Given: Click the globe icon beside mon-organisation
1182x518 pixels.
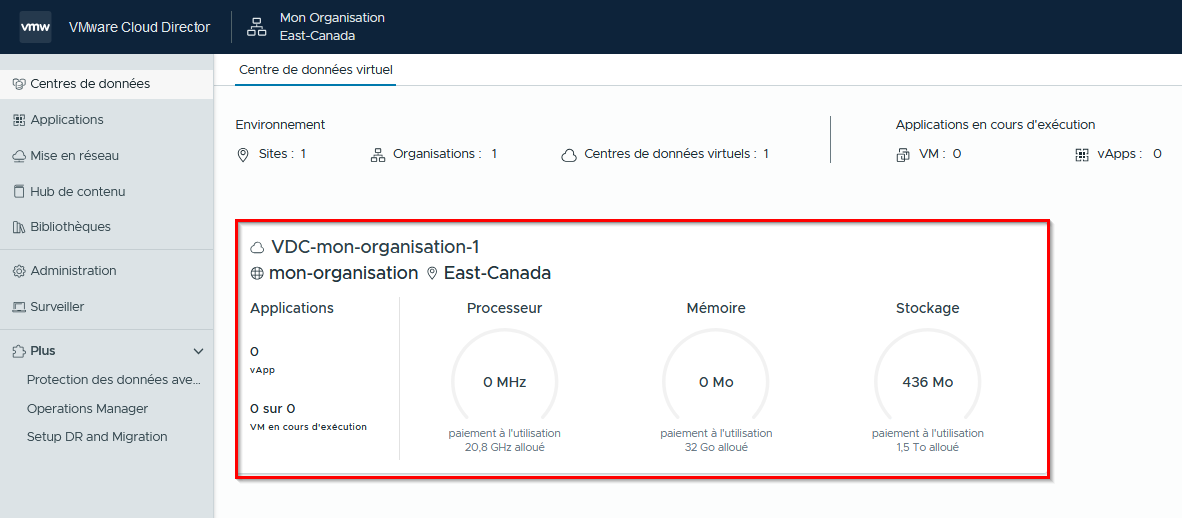Looking at the screenshot, I should [x=256, y=274].
